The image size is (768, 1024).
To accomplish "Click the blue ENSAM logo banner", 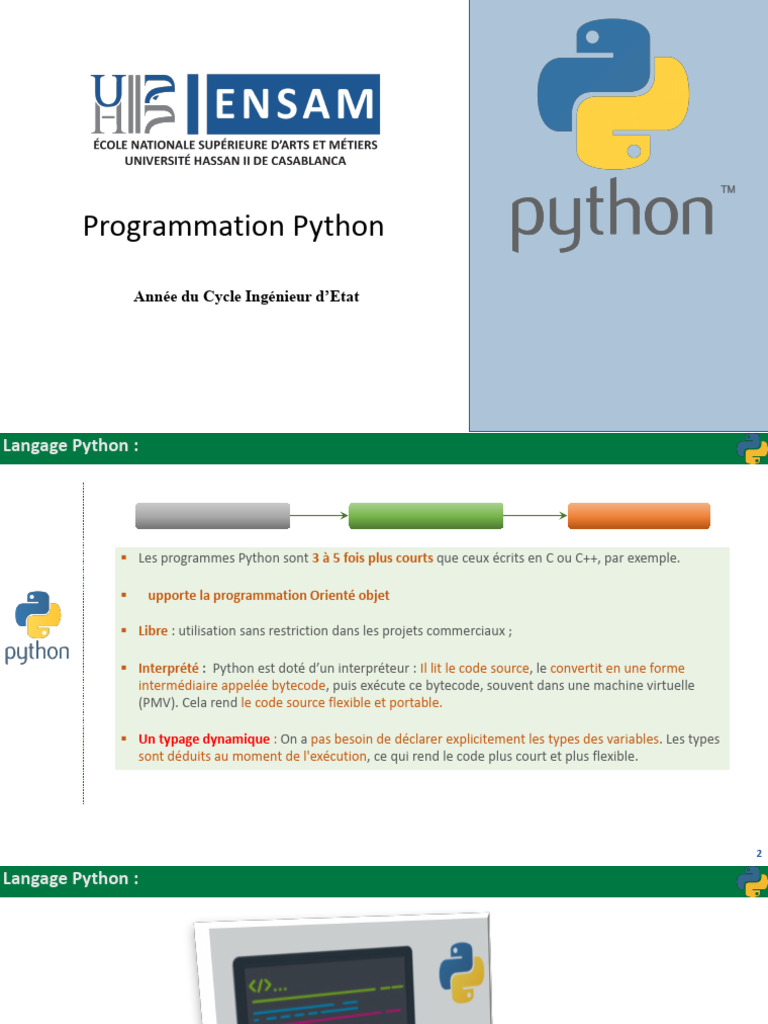I will pyautogui.click(x=293, y=104).
